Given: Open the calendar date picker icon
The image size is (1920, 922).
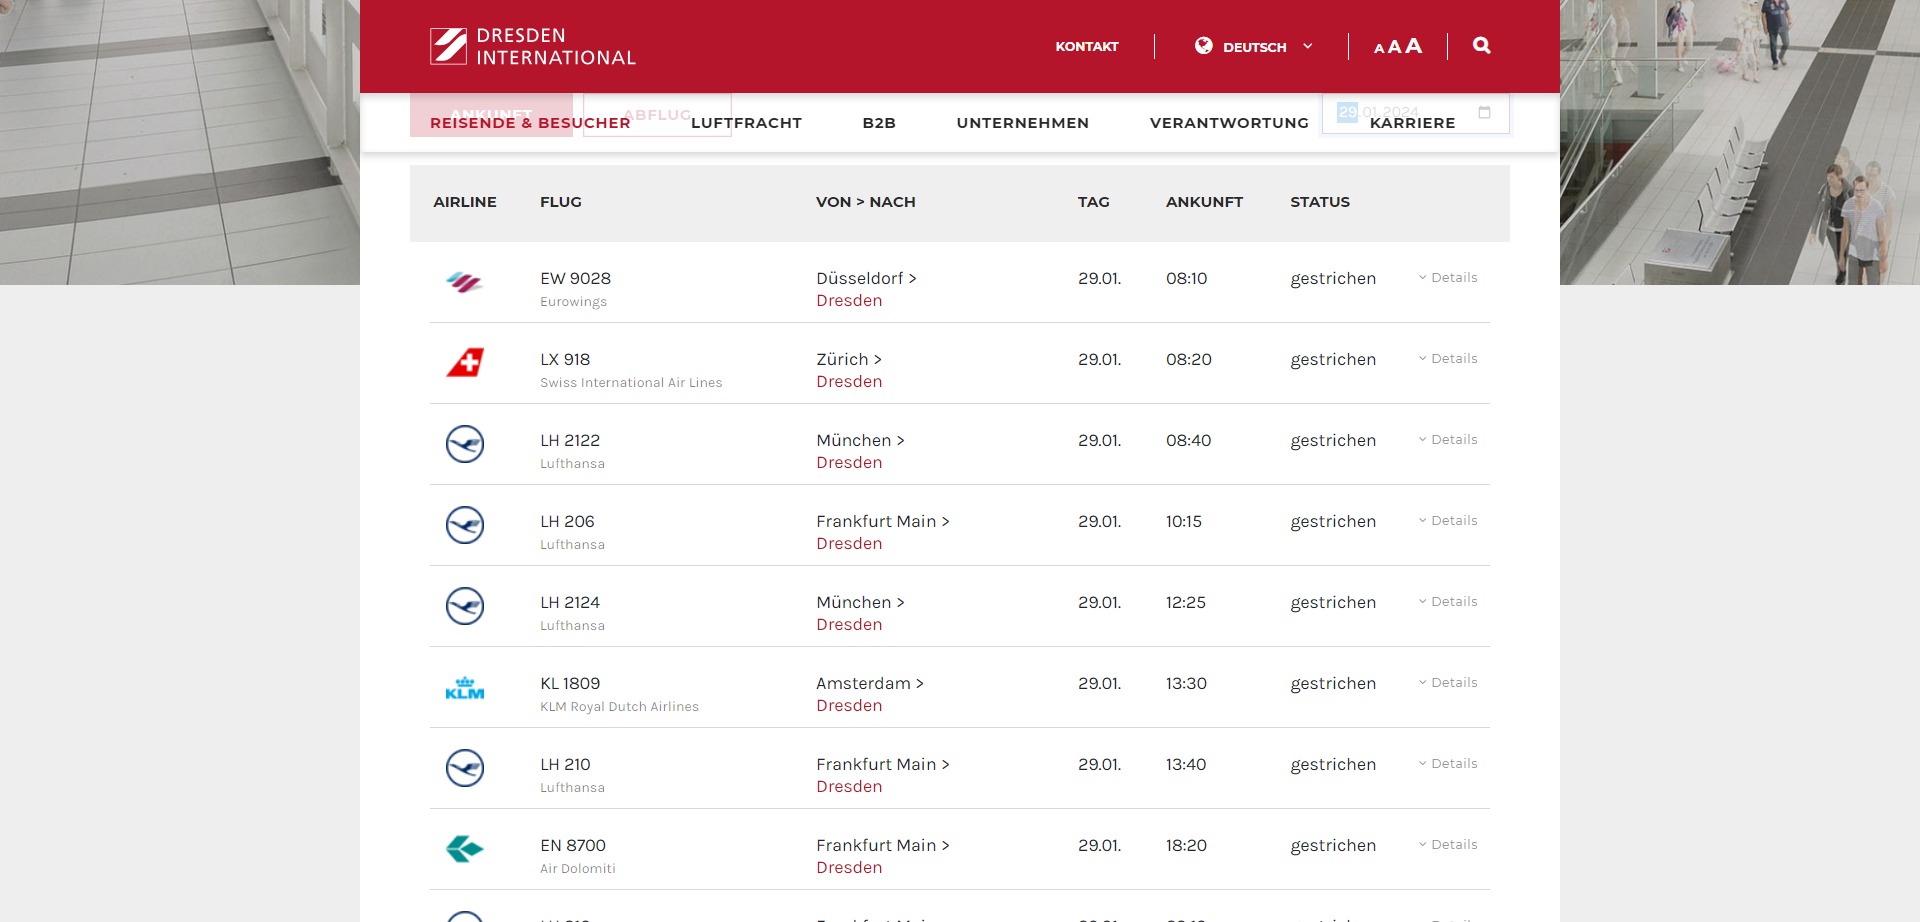Looking at the screenshot, I should 1484,112.
